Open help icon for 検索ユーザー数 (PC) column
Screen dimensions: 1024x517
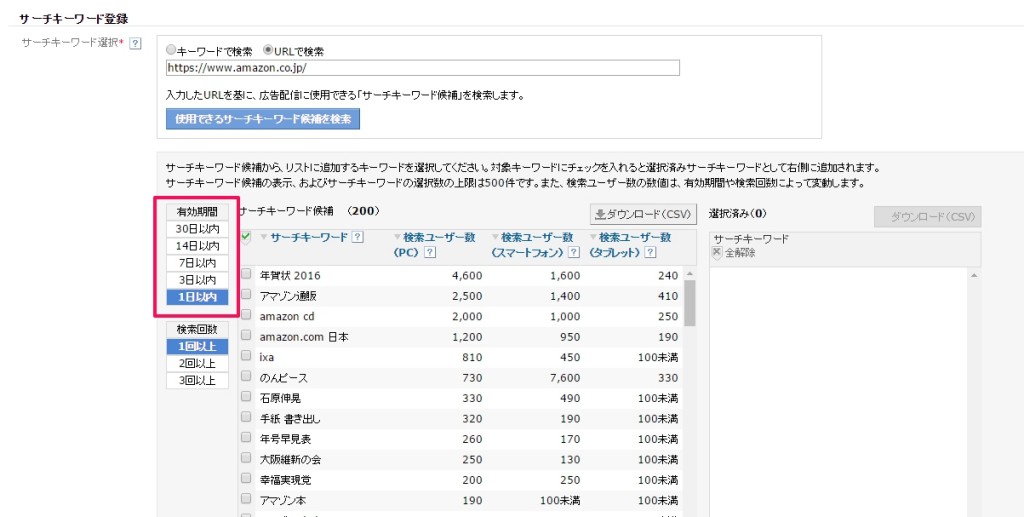pos(430,253)
